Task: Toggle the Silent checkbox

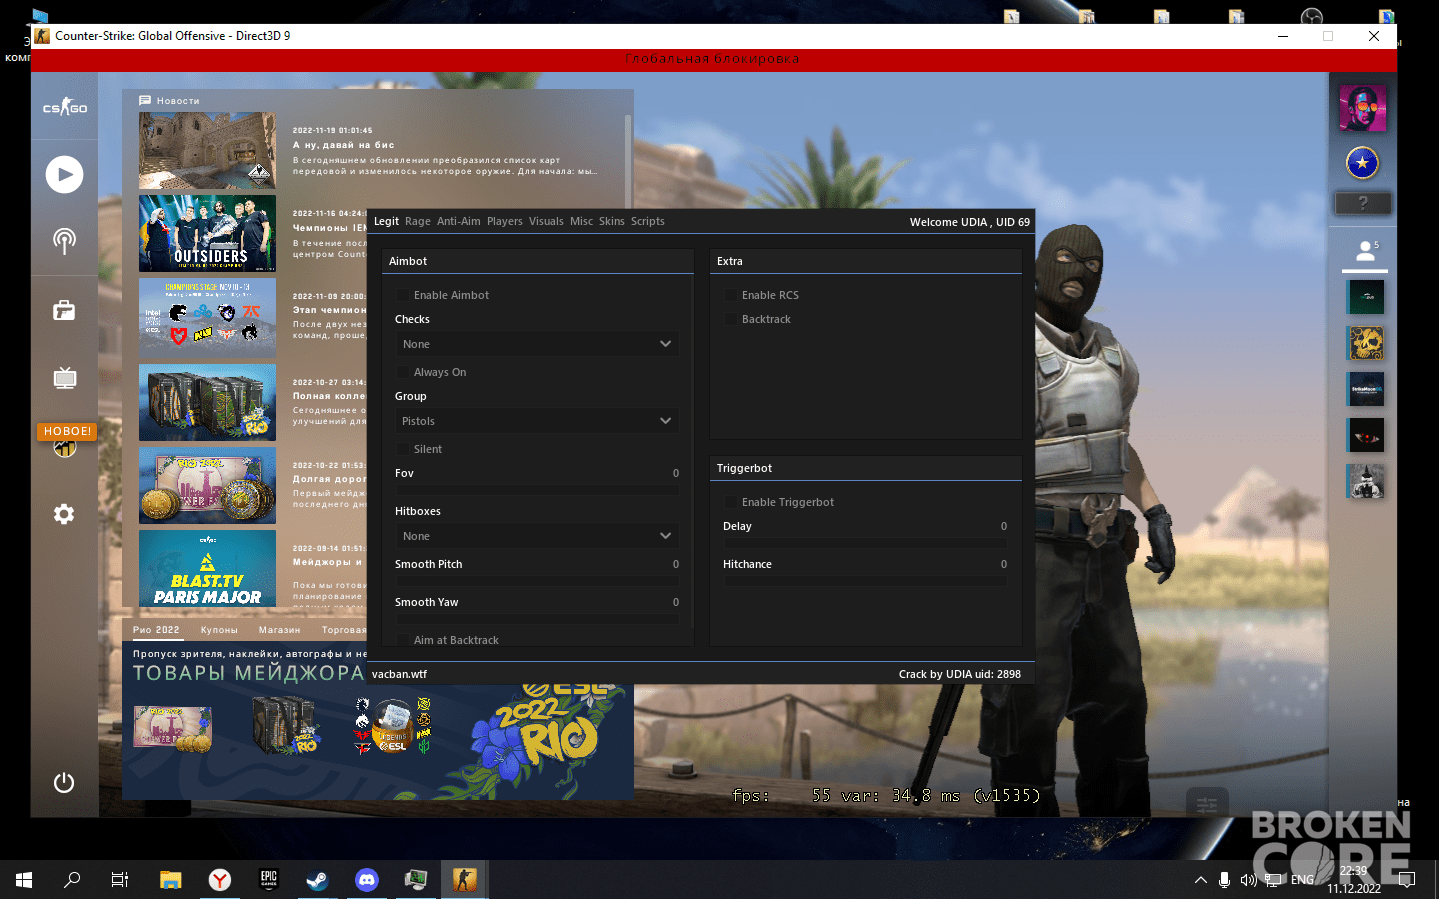Action: pos(403,449)
